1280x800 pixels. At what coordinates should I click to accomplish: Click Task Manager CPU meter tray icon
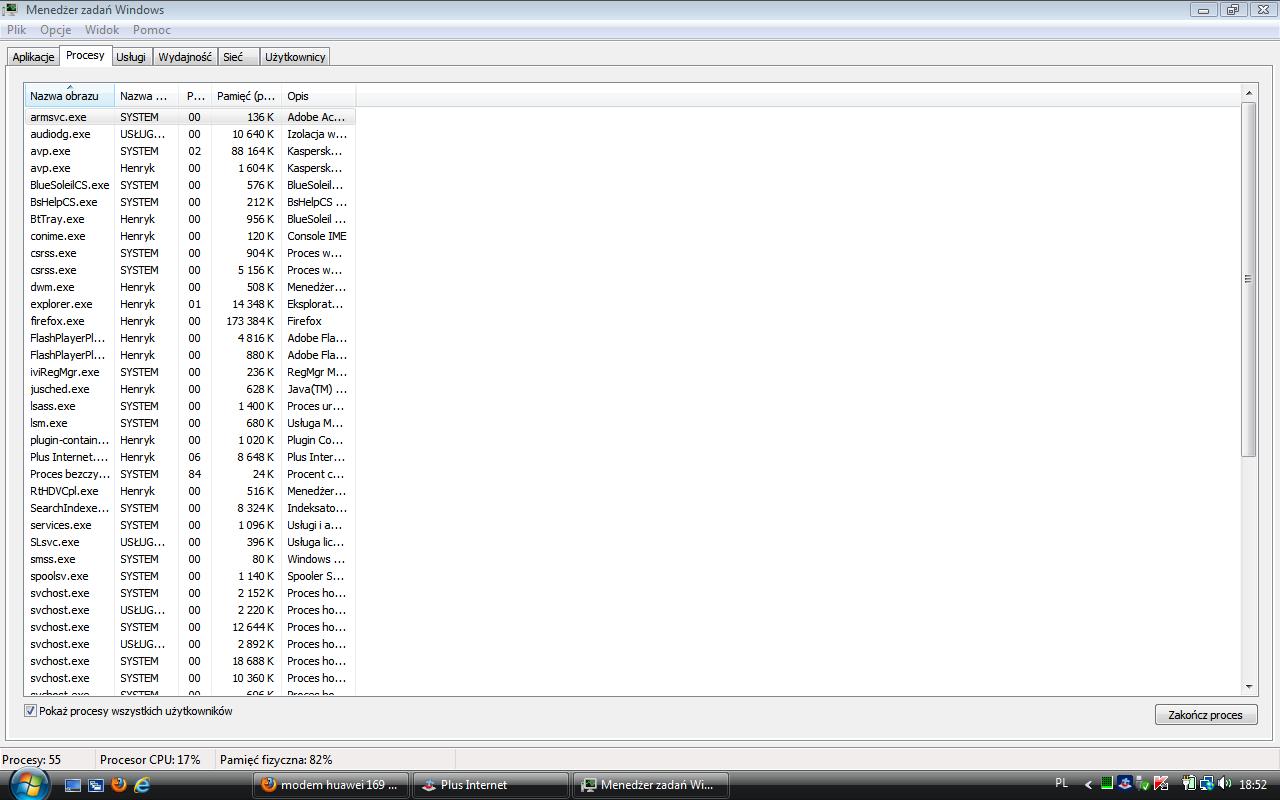coord(1107,784)
